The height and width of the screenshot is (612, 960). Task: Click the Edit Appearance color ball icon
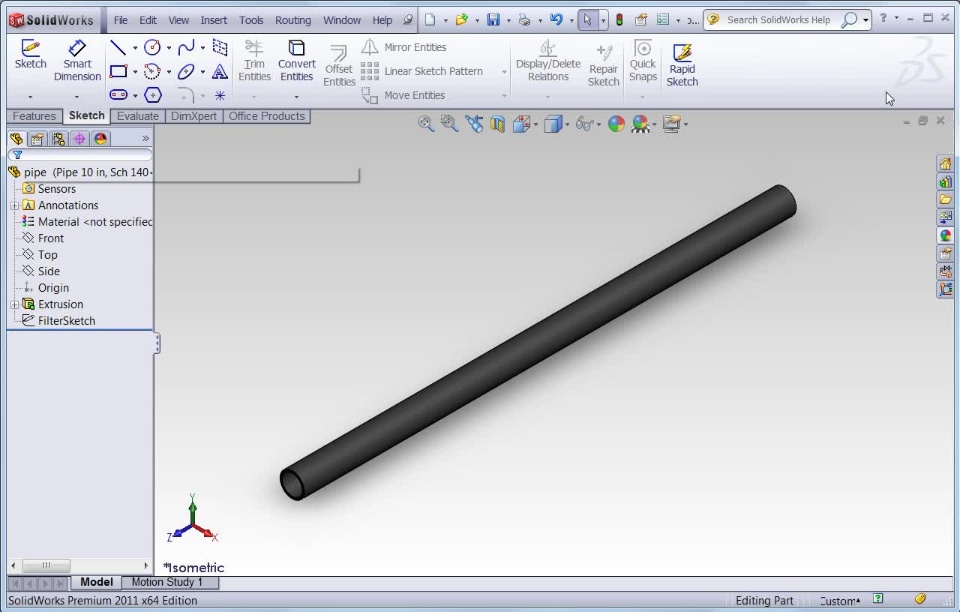[616, 124]
